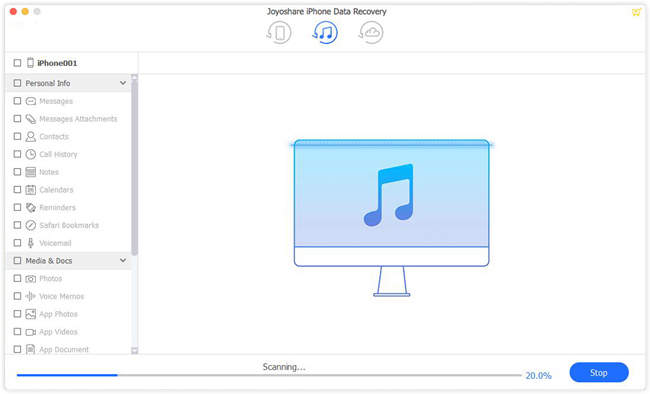Select the Reminders label

click(58, 207)
